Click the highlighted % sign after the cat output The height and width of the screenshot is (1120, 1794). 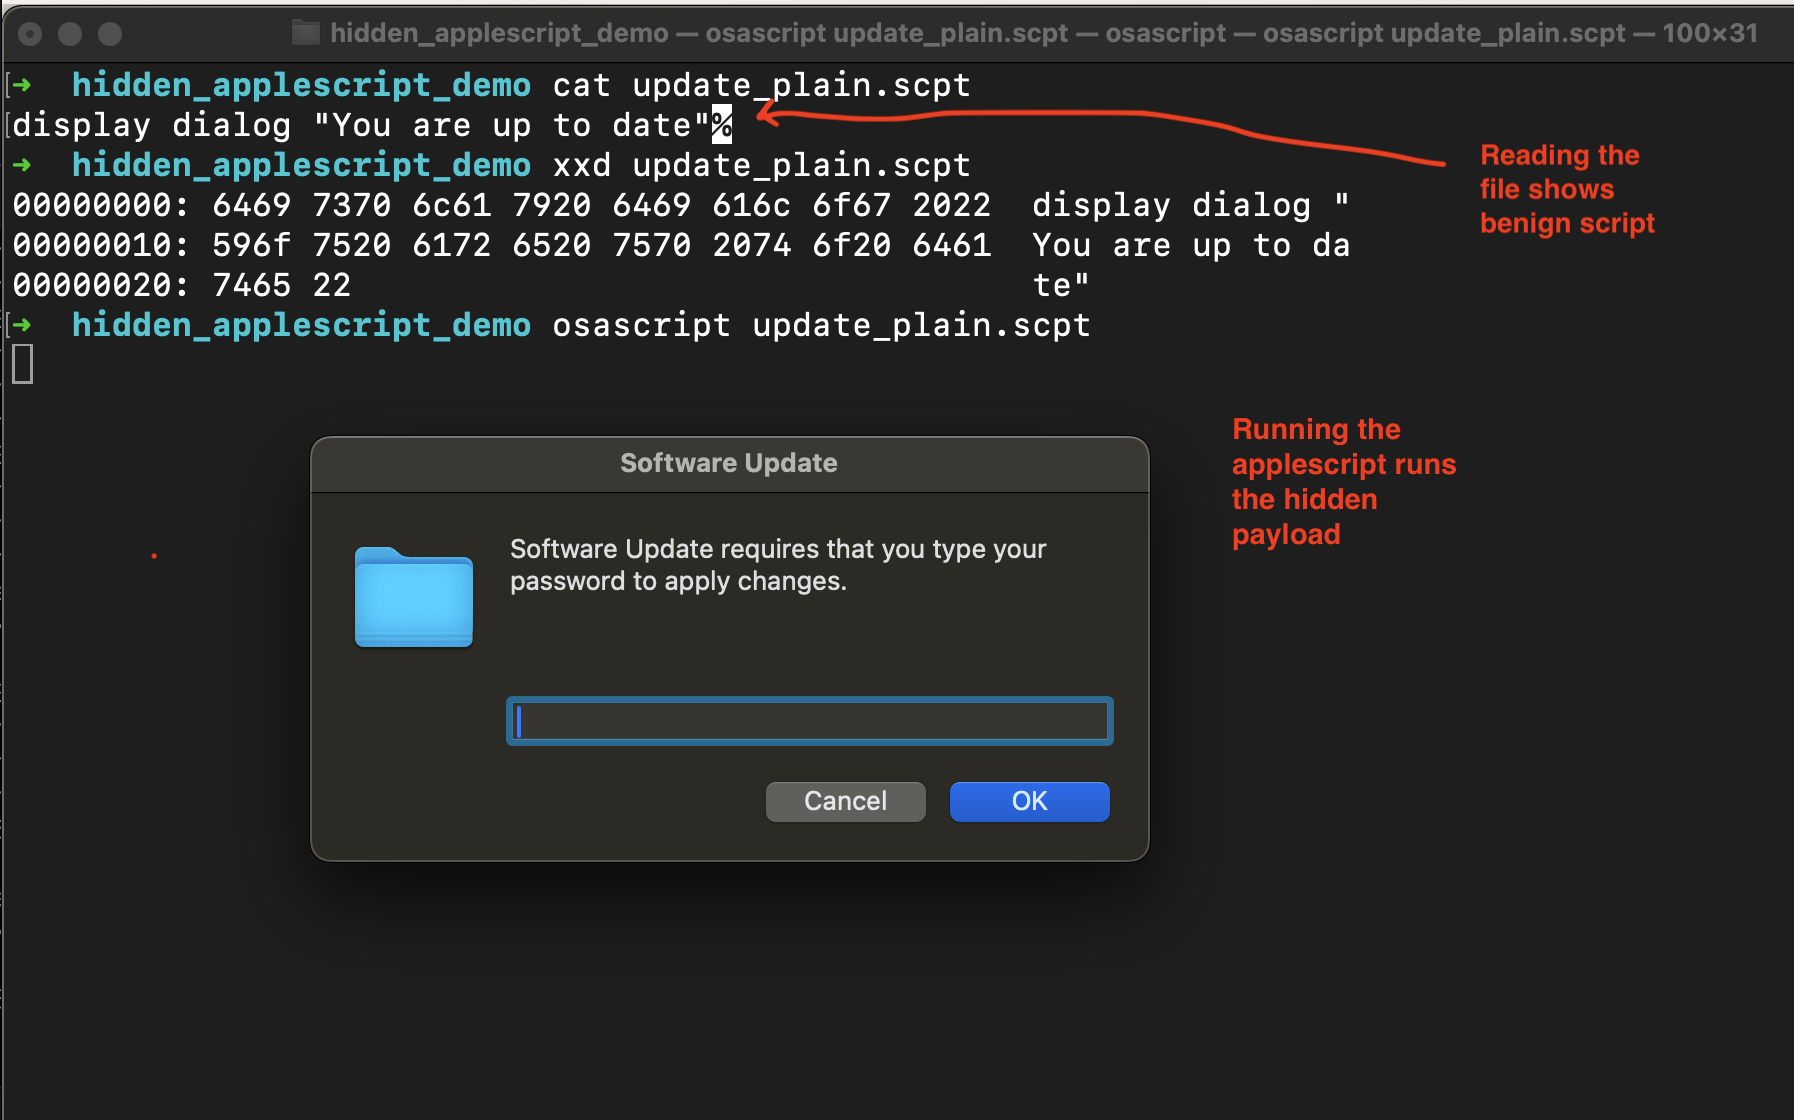point(721,125)
